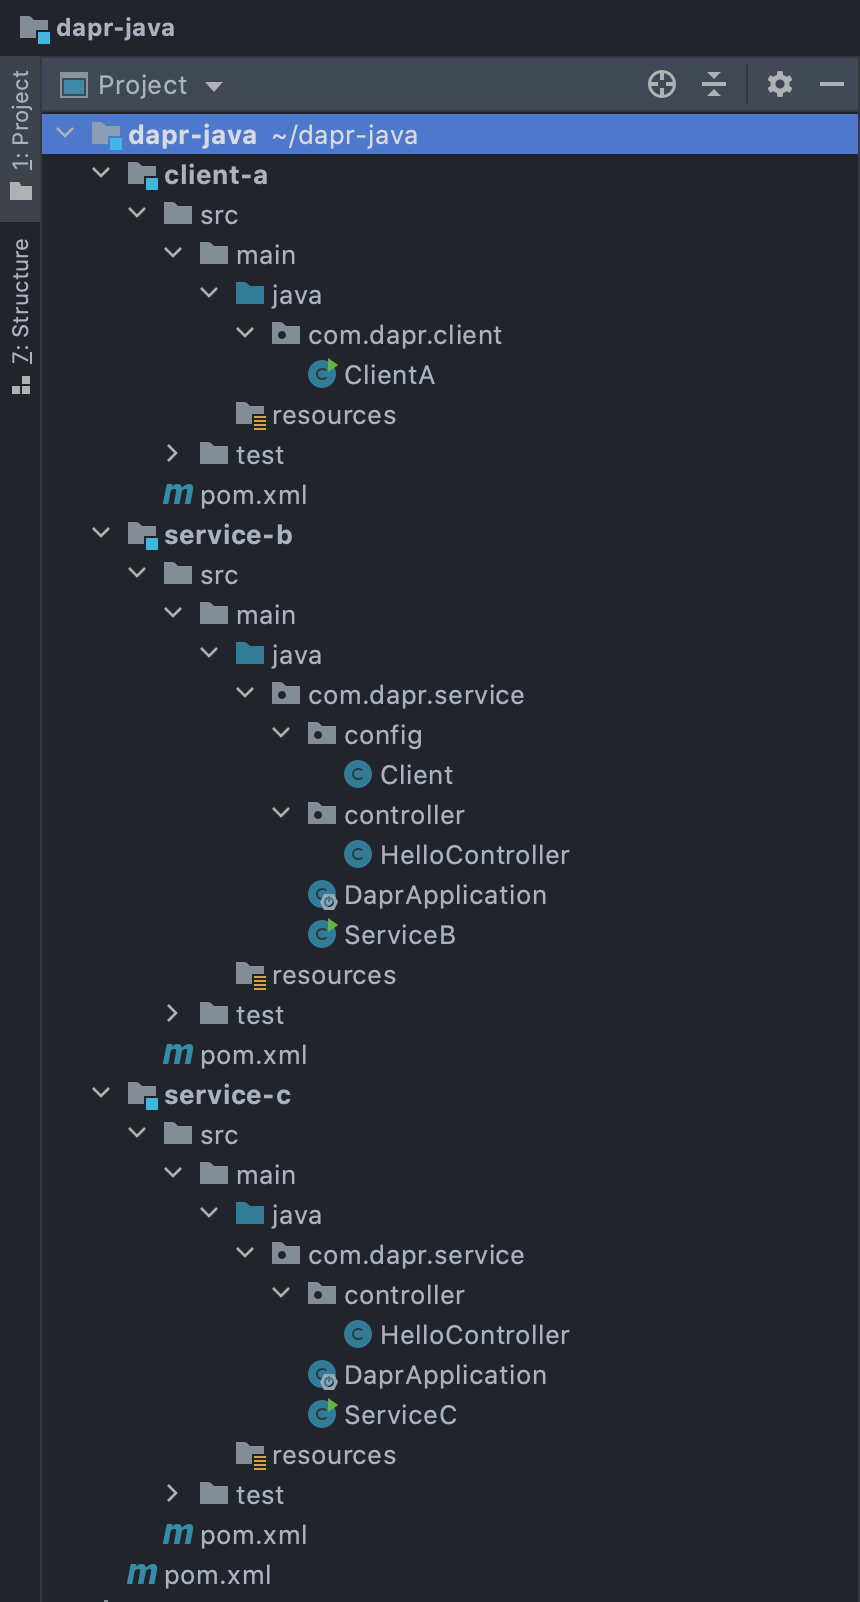Expand the test folder under client-a
Viewport: 860px width, 1602px height.
[172, 453]
